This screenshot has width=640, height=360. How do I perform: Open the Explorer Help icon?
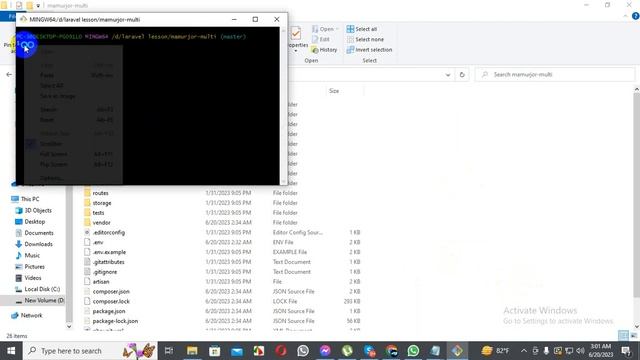pos(635,16)
